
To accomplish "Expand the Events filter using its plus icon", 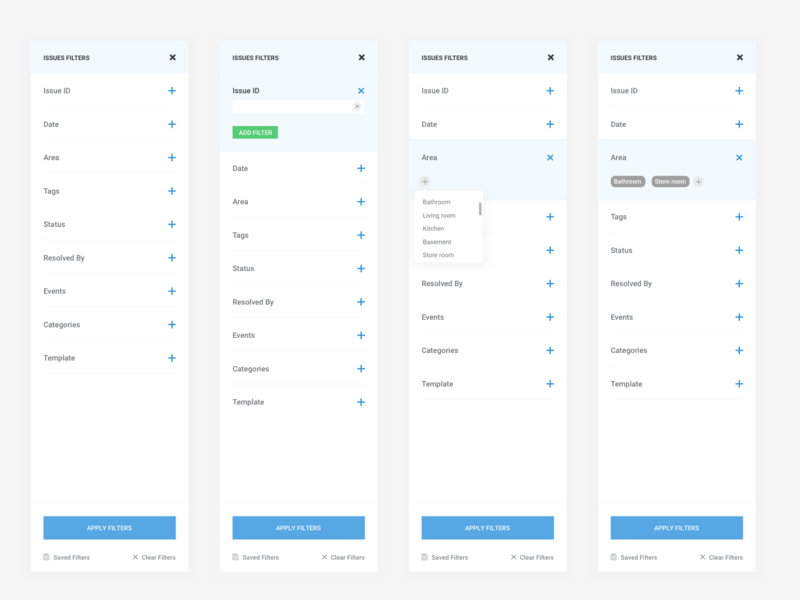I will 172,290.
